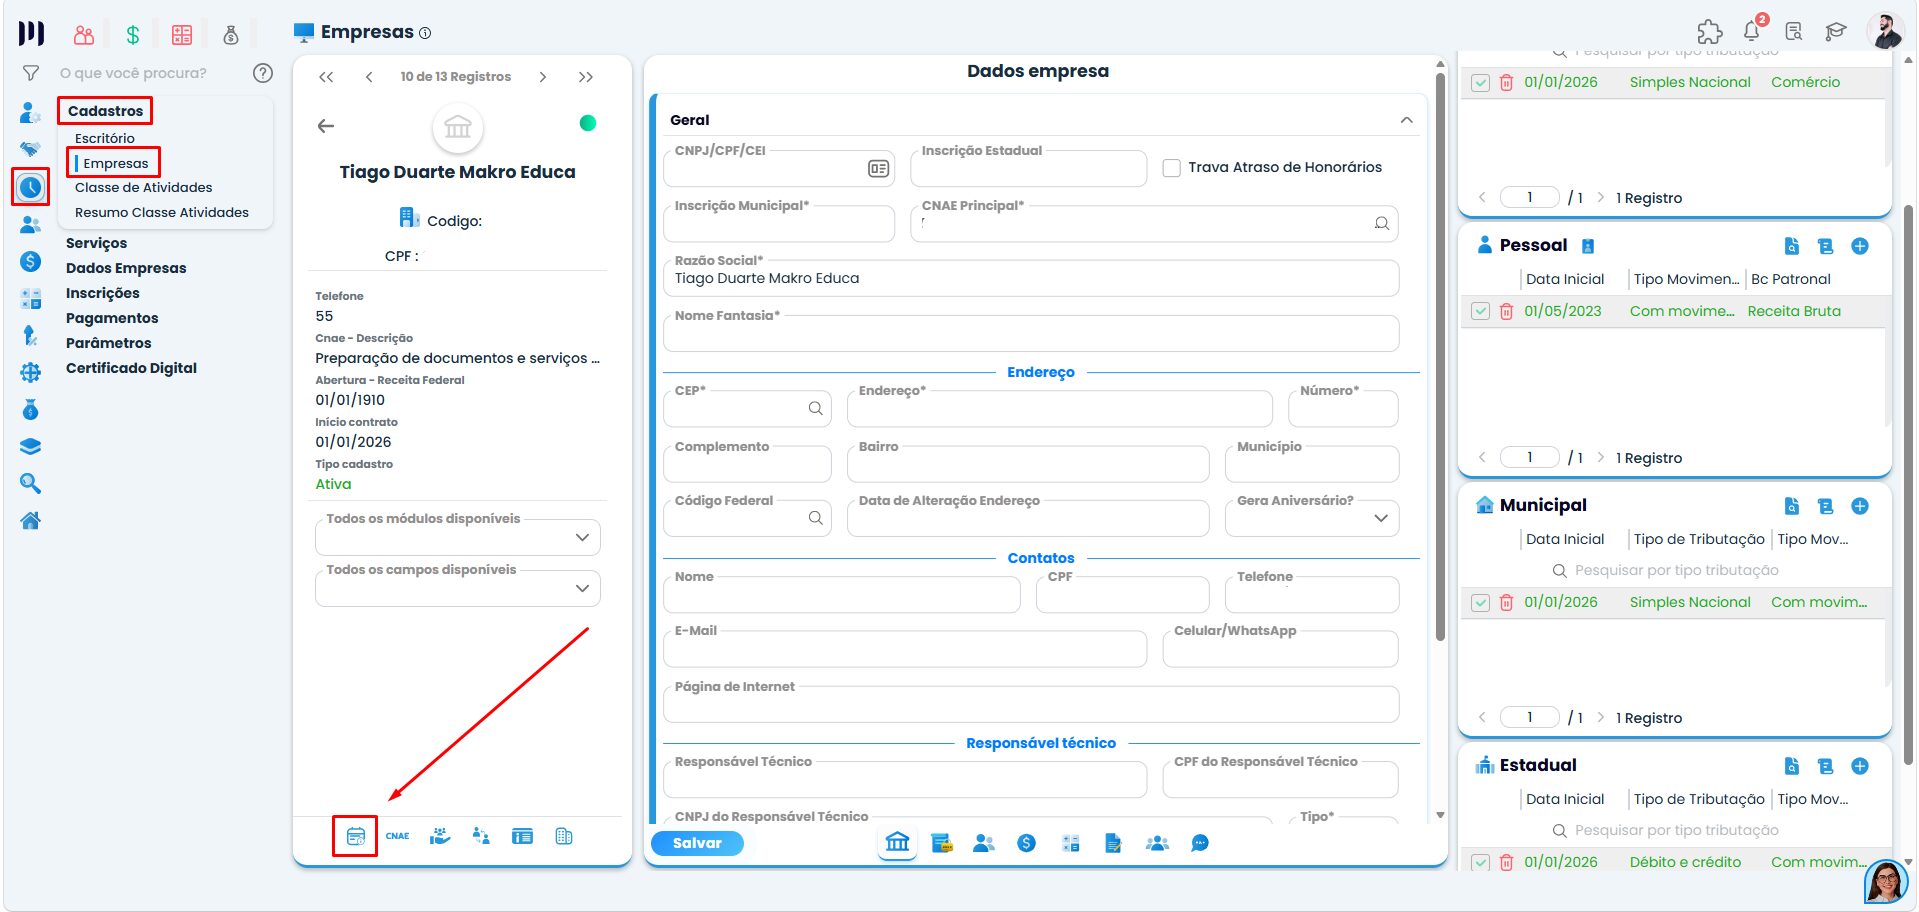Open Certificado Digital menu entry
The height and width of the screenshot is (912, 1919).
(131, 368)
